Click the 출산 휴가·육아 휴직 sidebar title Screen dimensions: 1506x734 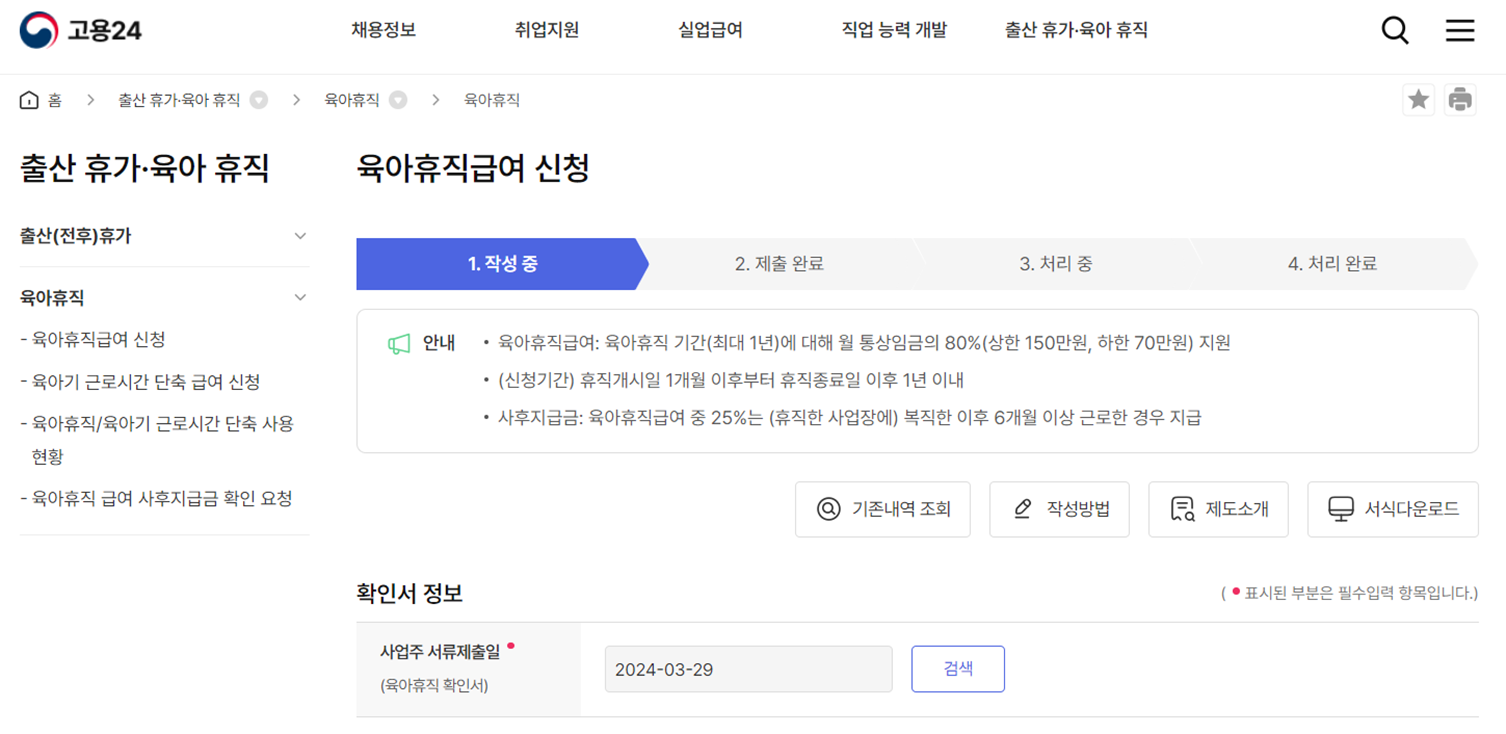coord(145,168)
